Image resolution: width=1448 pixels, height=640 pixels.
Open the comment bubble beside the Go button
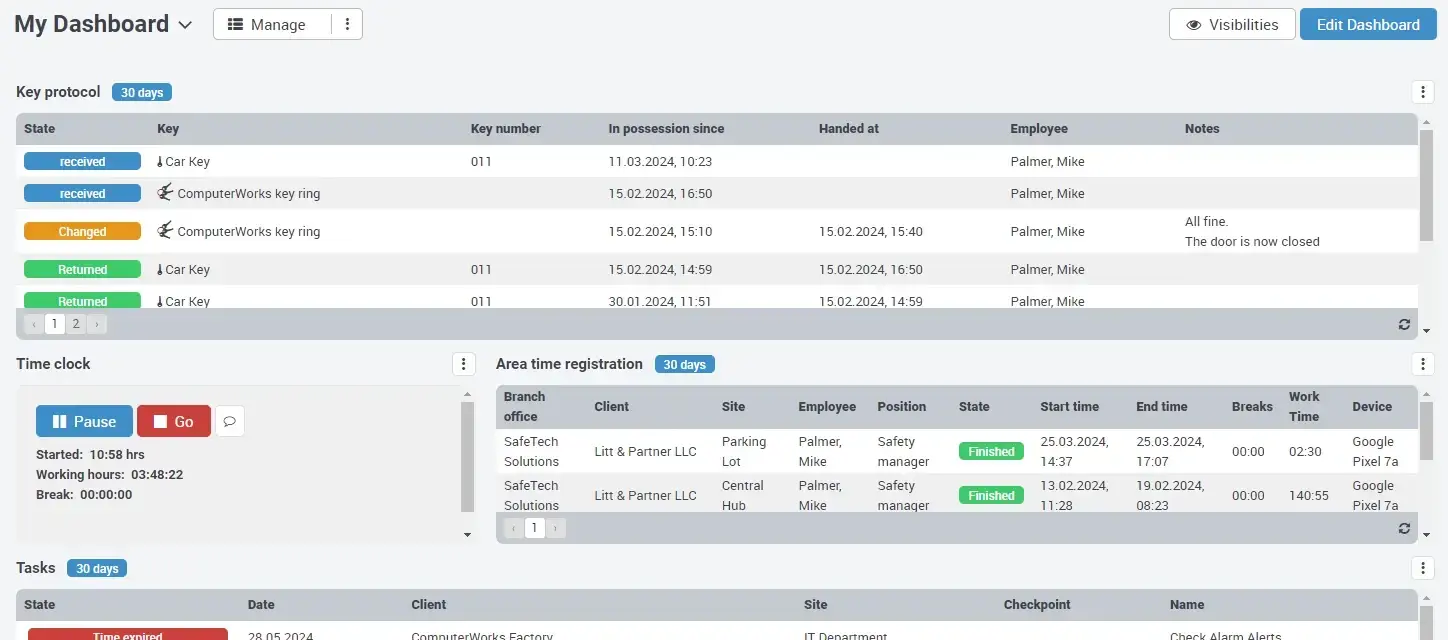[230, 421]
